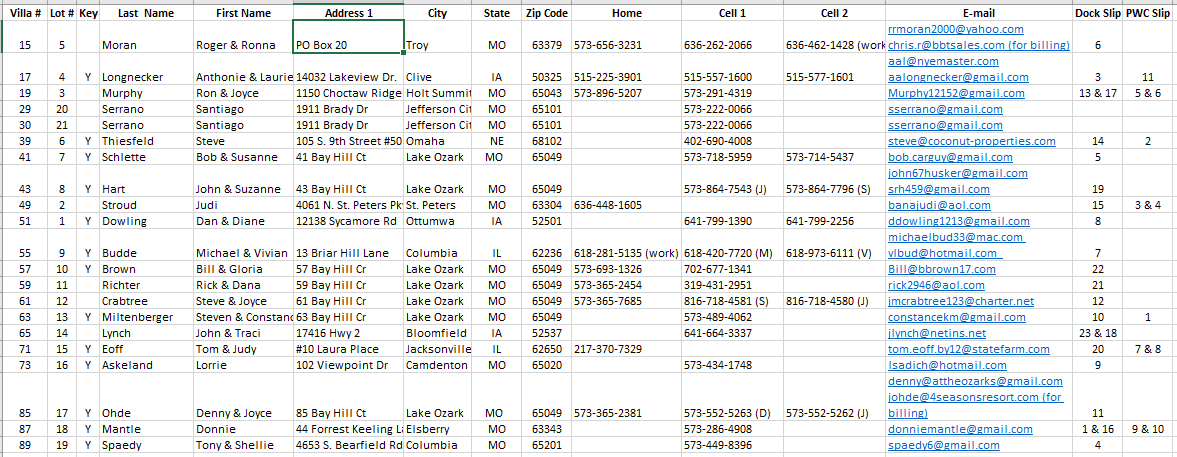Viewport: 1177px width, 457px height.
Task: Open constancekm@gmail.com email link
Action: pos(956,317)
